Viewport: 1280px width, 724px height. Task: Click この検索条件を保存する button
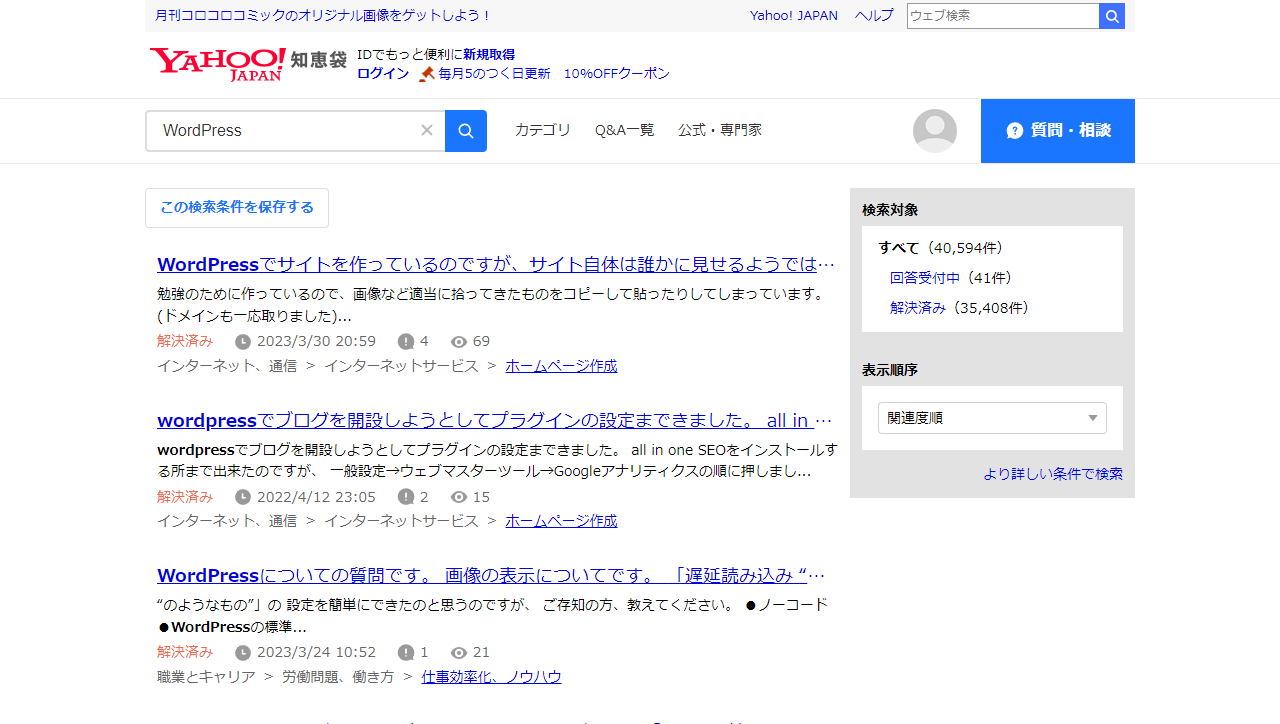click(237, 208)
